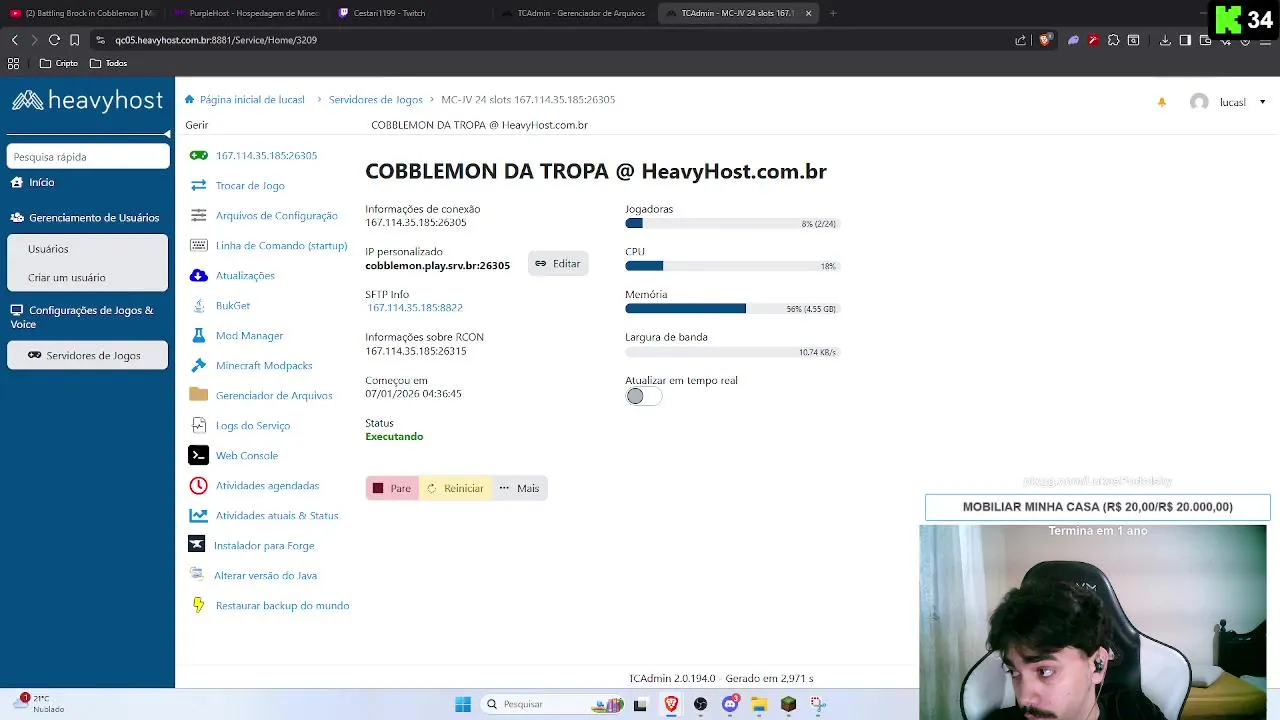
Task: Click the browser address bar URL
Action: 216,40
